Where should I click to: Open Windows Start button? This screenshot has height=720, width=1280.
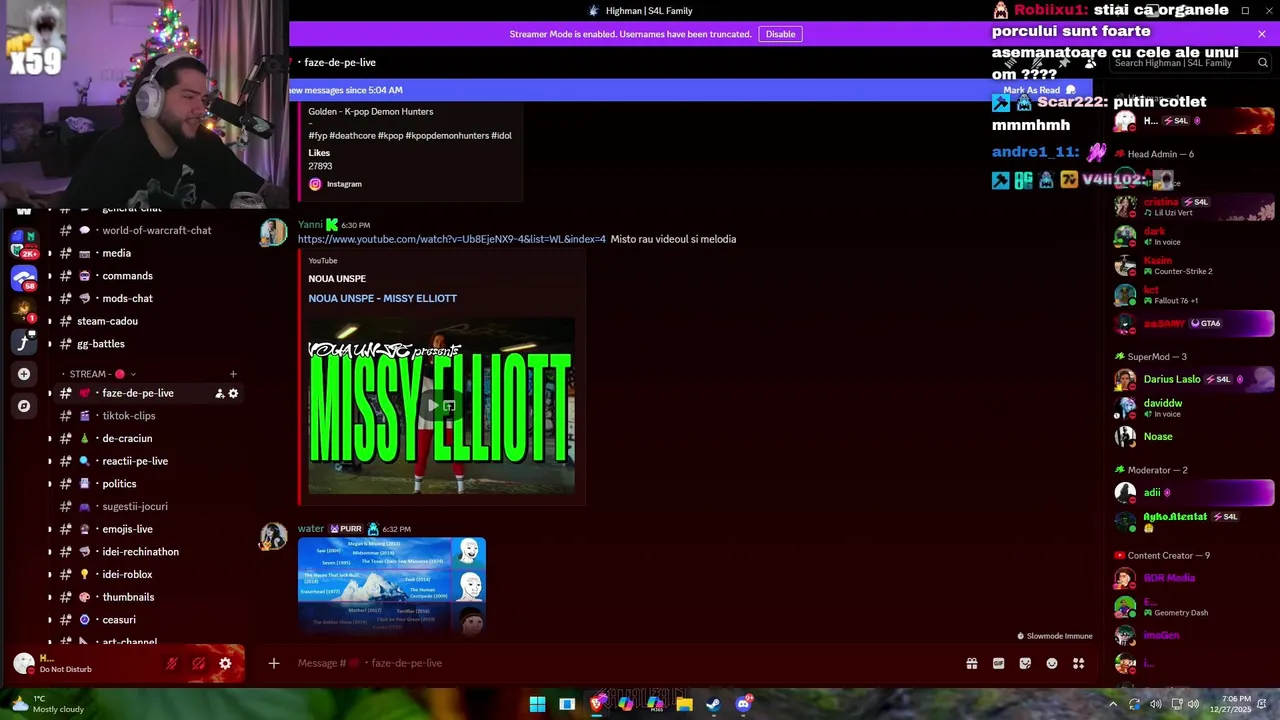pyautogui.click(x=537, y=704)
